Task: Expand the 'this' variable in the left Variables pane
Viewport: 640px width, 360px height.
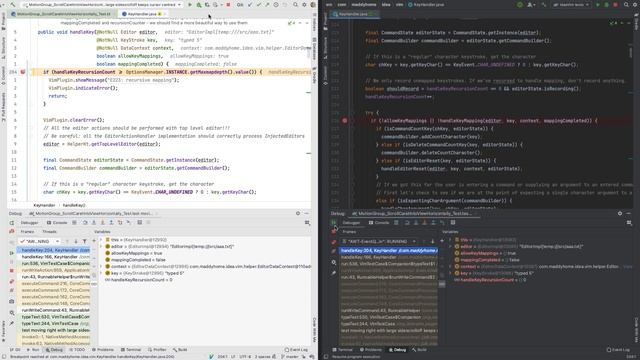Action: (101, 240)
